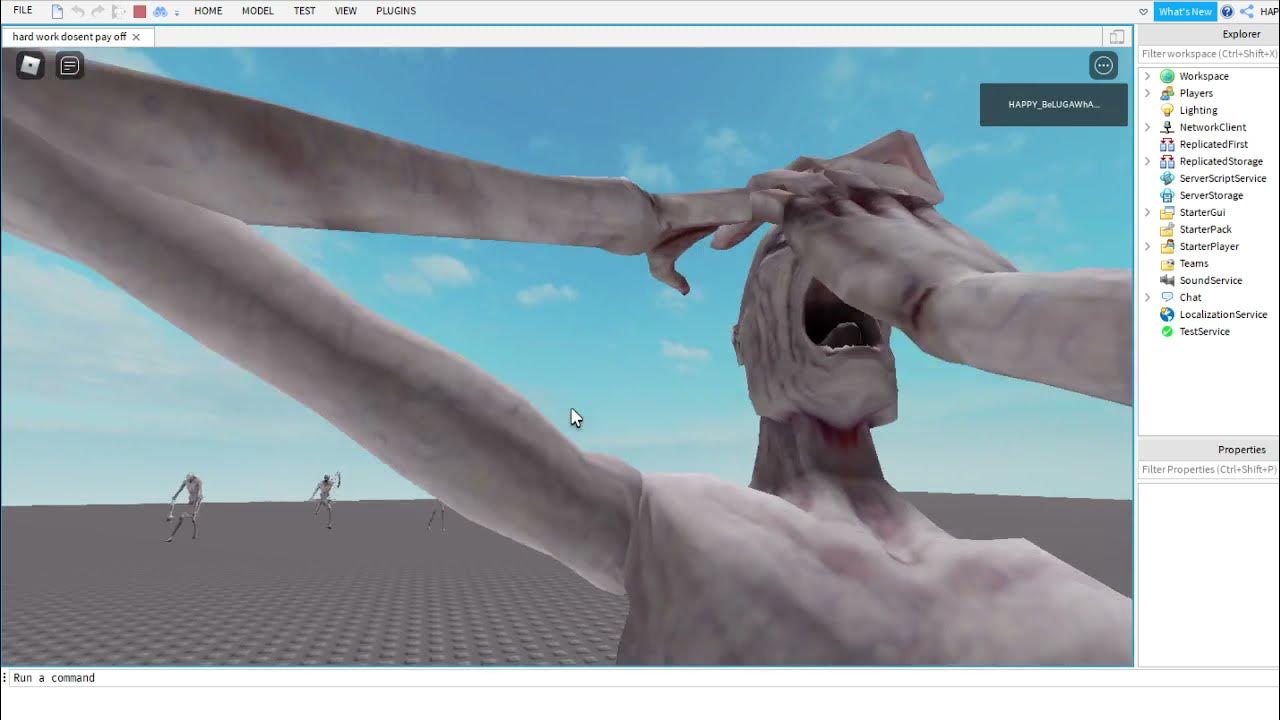Expand the NetworkClient tree node
1280x720 pixels.
point(1148,127)
